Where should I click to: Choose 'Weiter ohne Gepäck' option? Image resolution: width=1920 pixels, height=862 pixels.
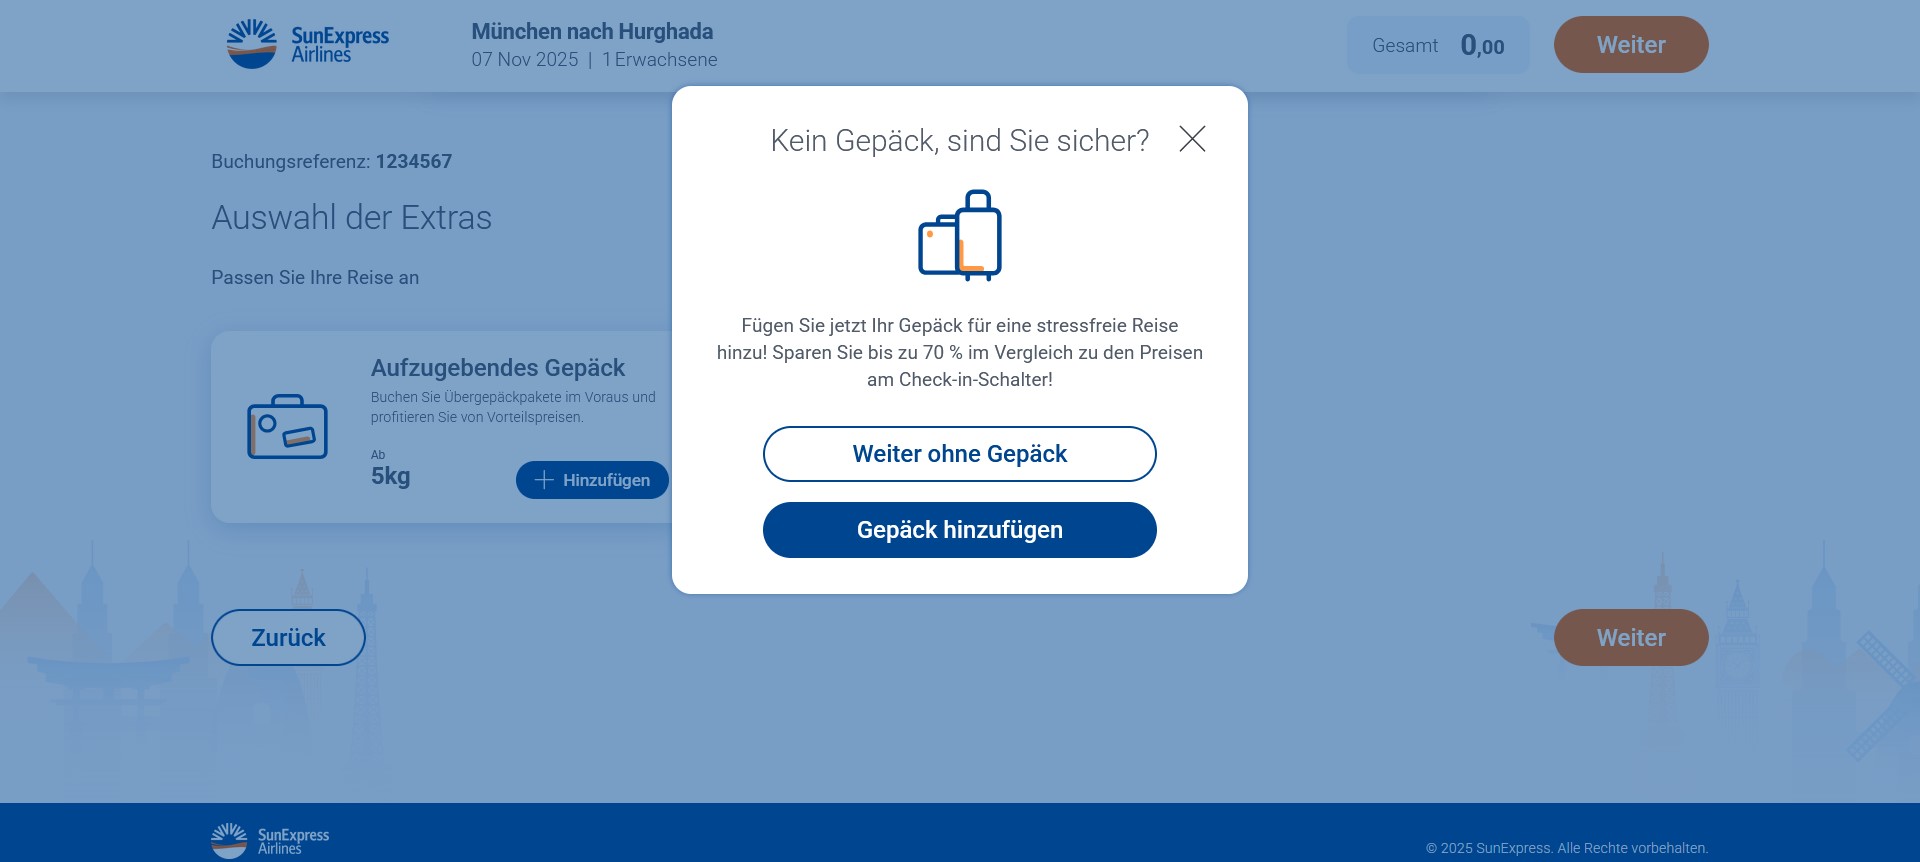click(x=960, y=454)
